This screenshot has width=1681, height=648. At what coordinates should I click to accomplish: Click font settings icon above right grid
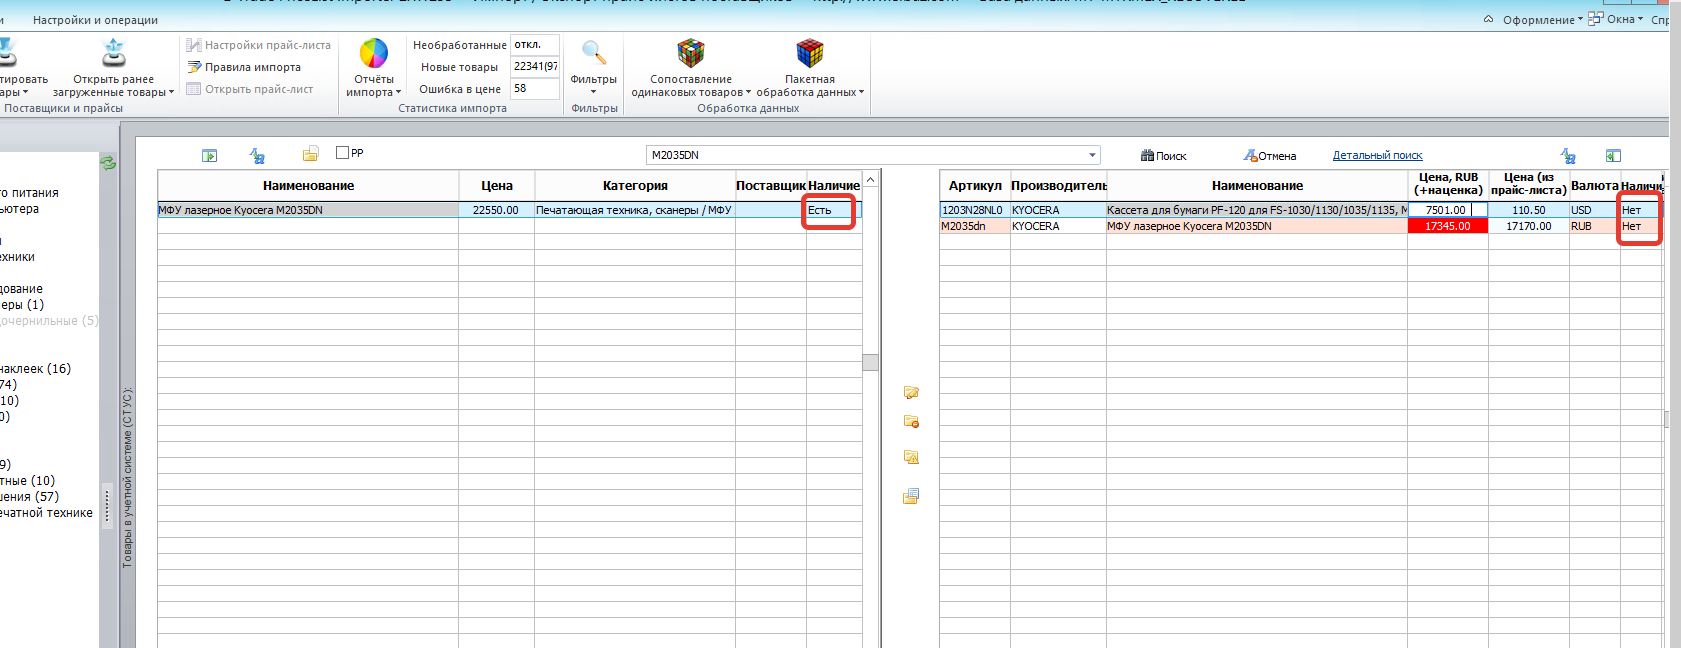click(x=1568, y=156)
